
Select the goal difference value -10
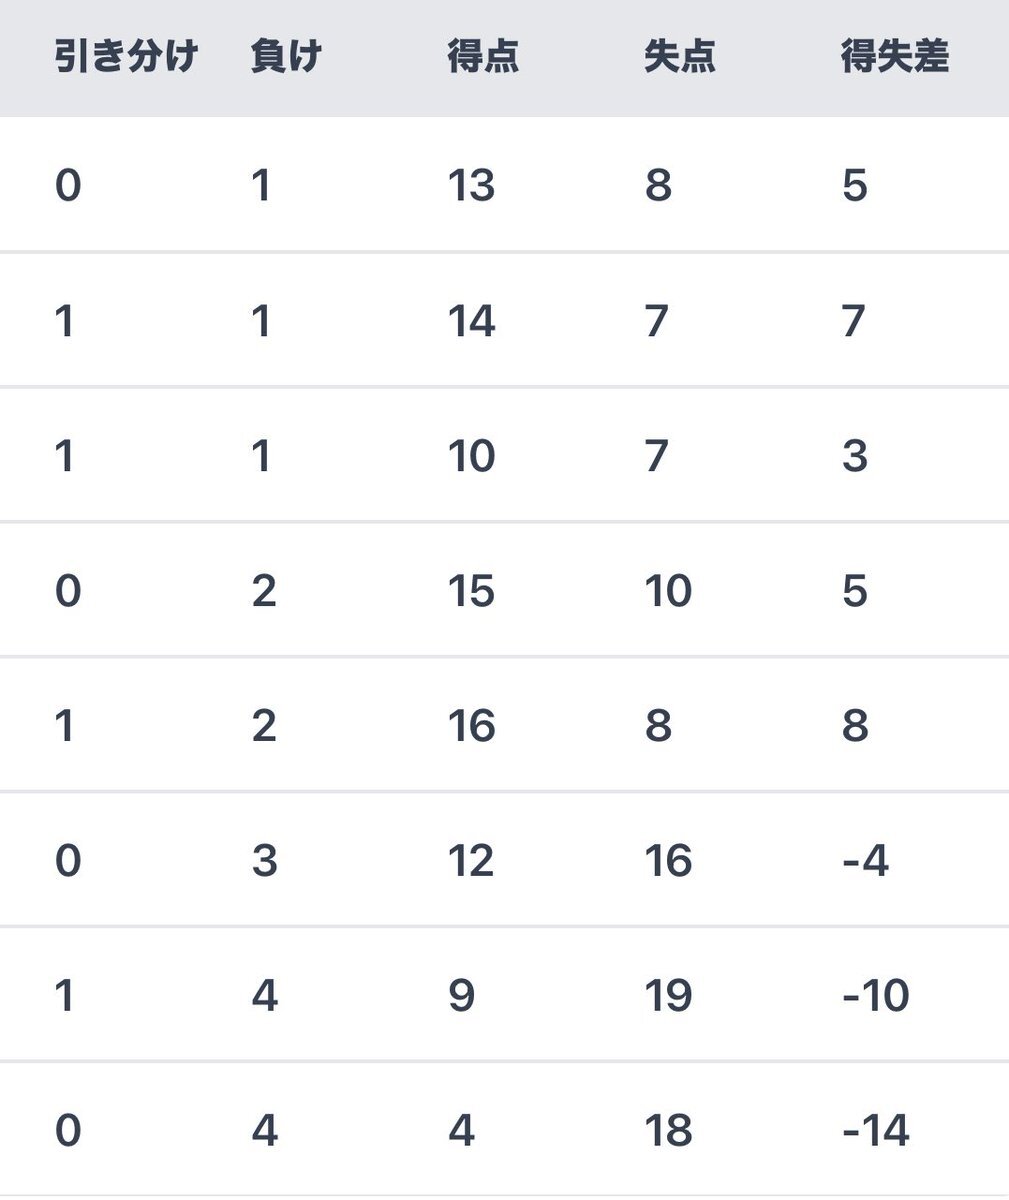[x=876, y=996]
